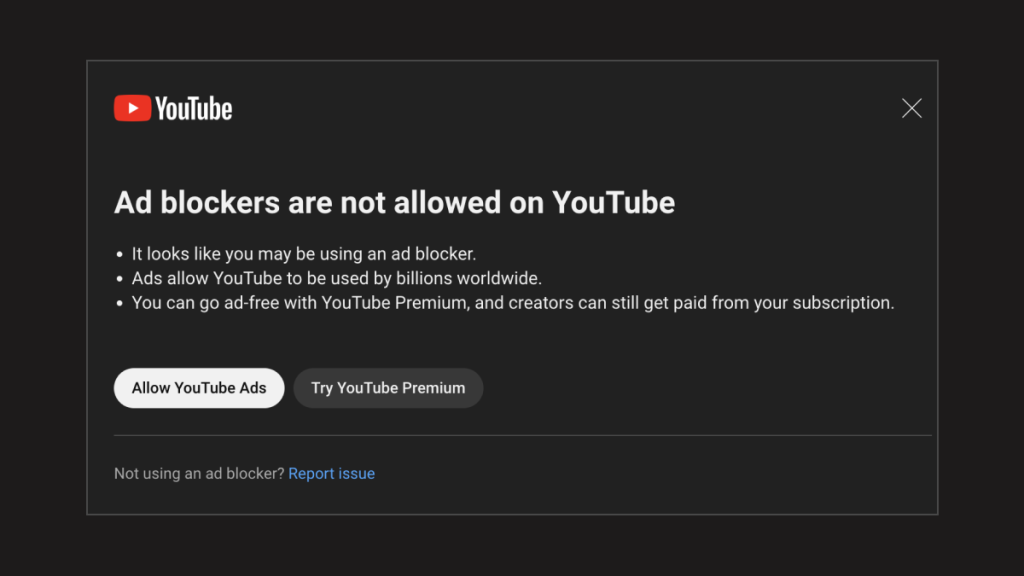
Task: Click the word "subscription" in the last bullet
Action: coord(842,303)
